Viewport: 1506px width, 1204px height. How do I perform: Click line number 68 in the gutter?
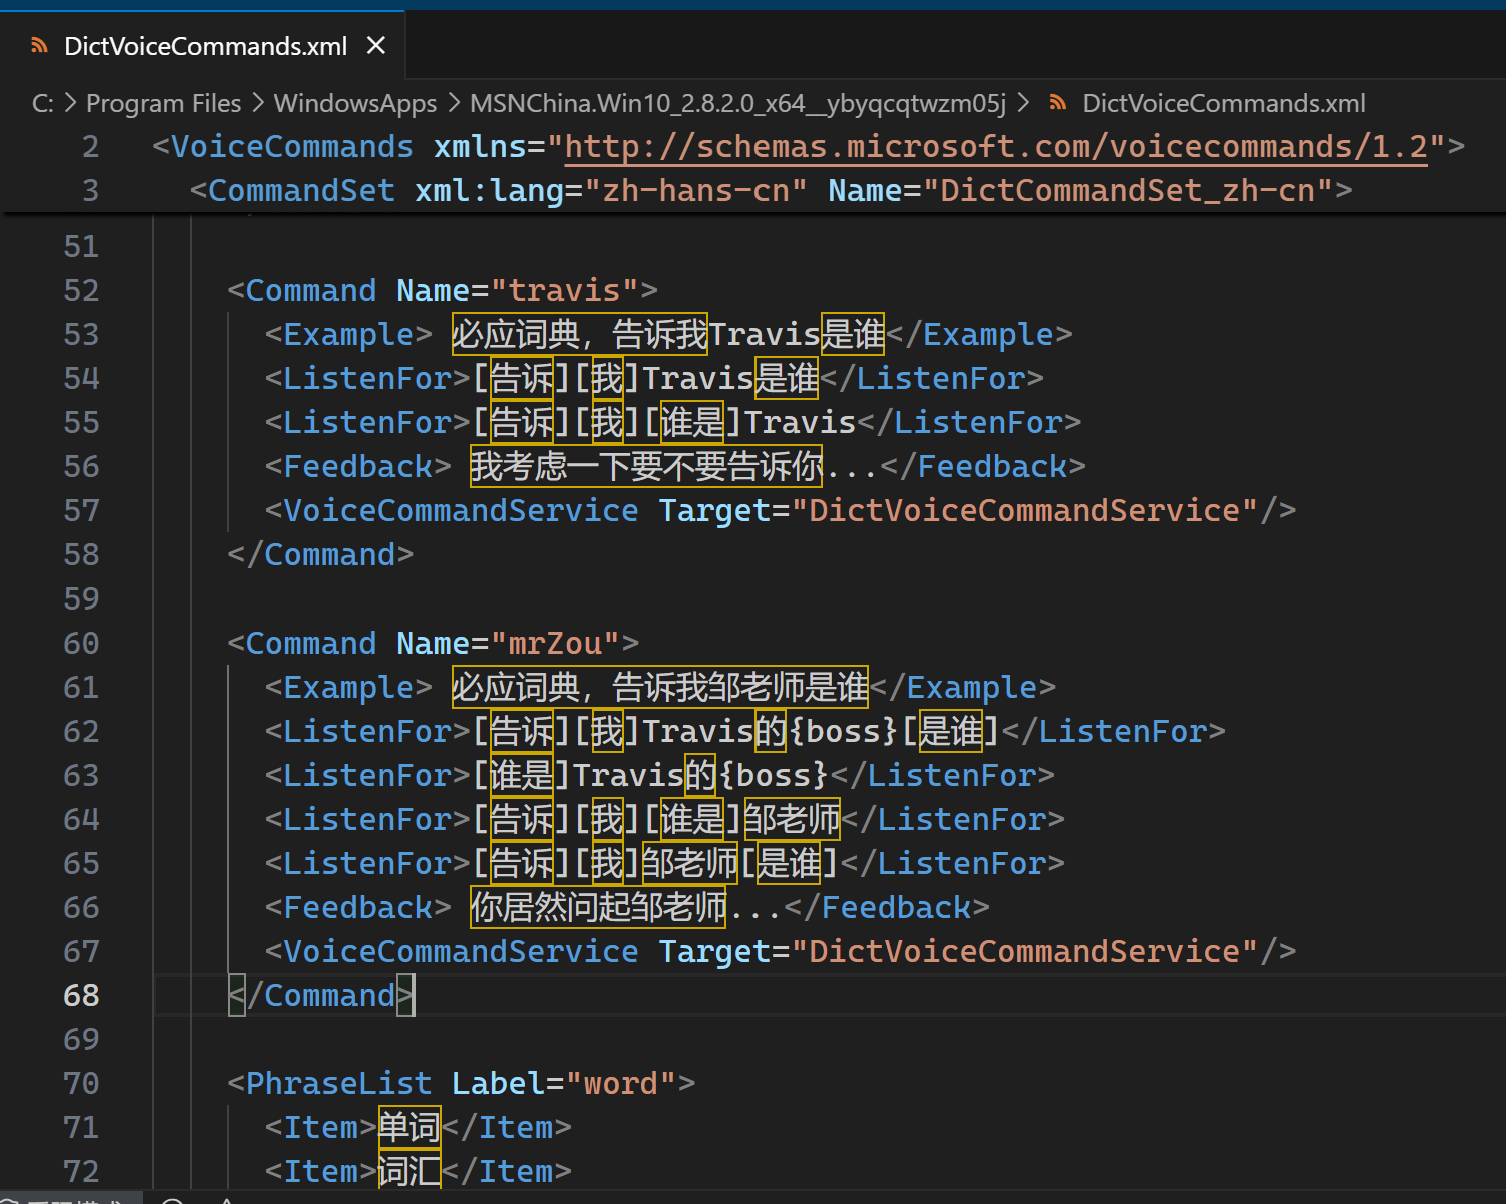pyautogui.click(x=81, y=995)
